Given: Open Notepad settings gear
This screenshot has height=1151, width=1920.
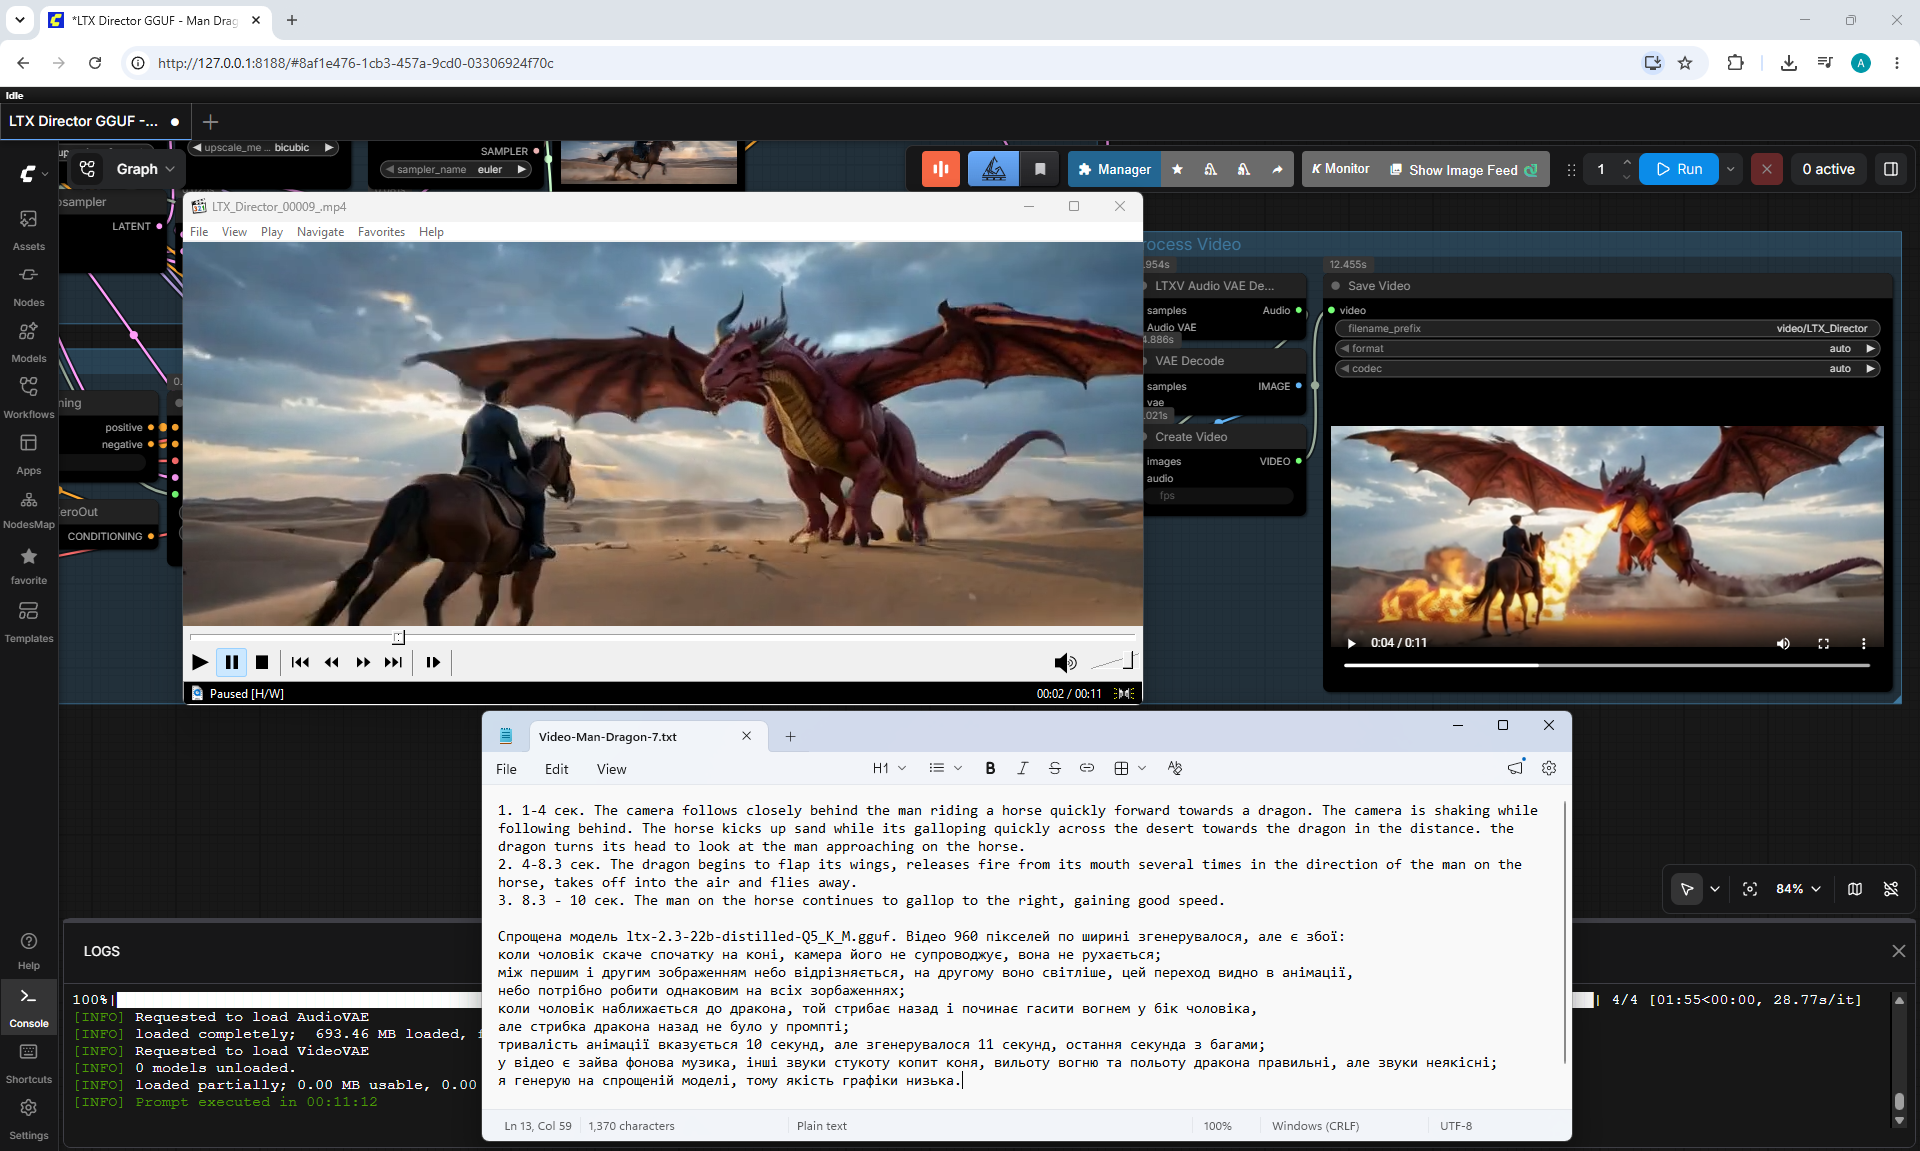Looking at the screenshot, I should pyautogui.click(x=1549, y=768).
